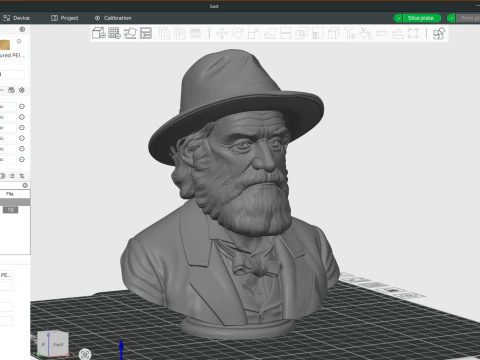Open the 'PE...' dropdown in lower sidebar

point(6,275)
